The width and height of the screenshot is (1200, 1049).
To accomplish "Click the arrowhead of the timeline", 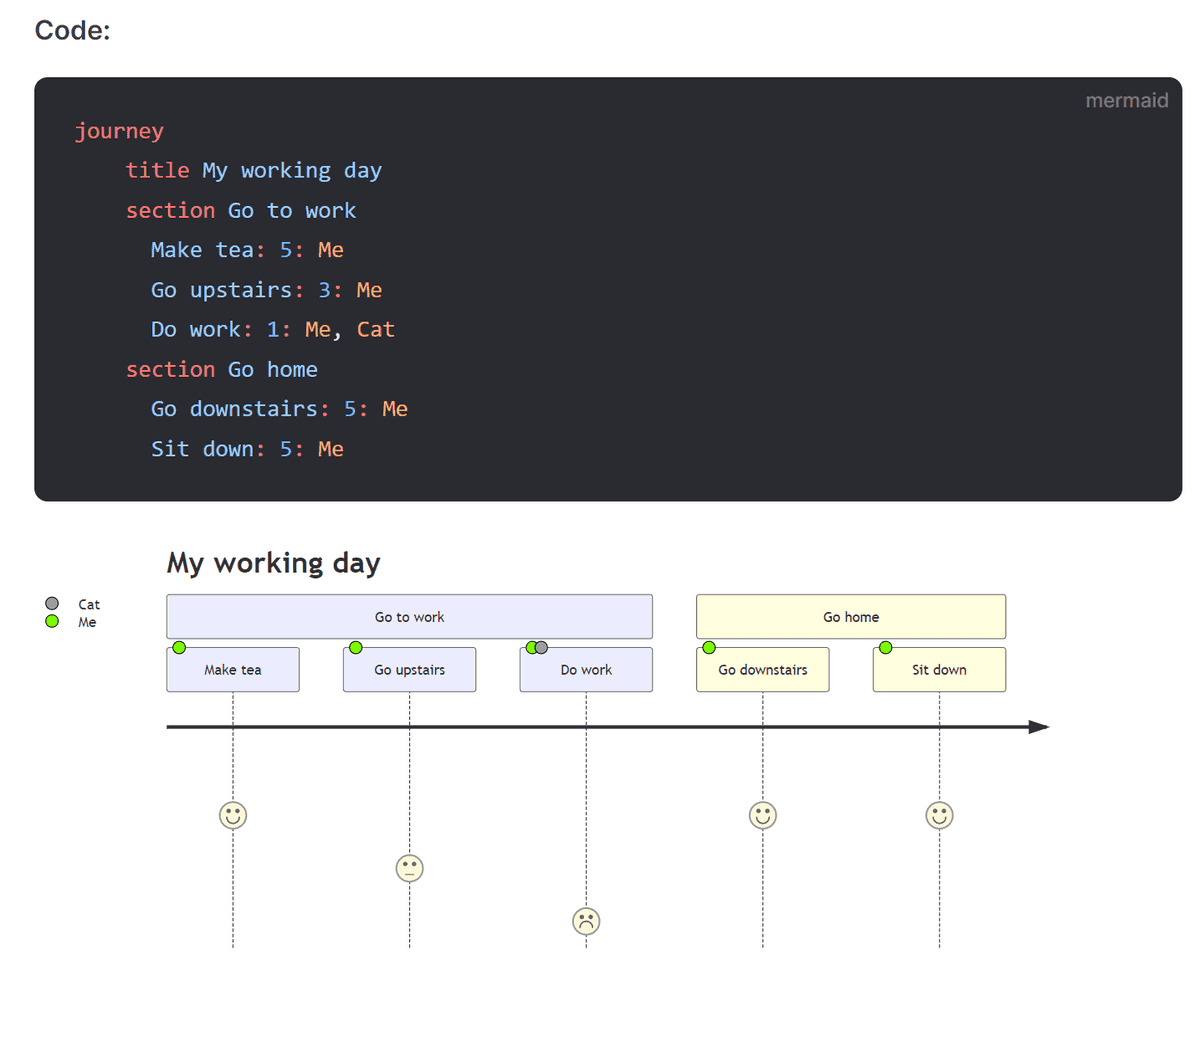I will tap(1039, 727).
